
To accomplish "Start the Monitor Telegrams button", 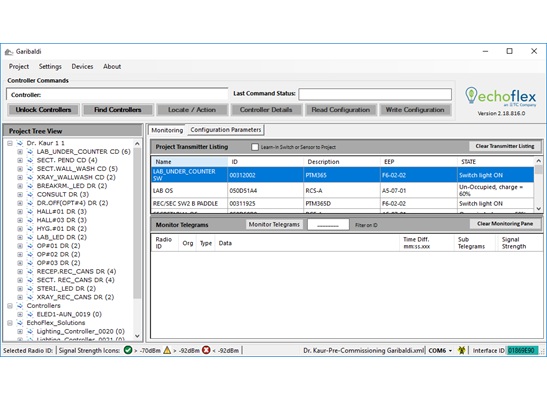I will pyautogui.click(x=274, y=225).
